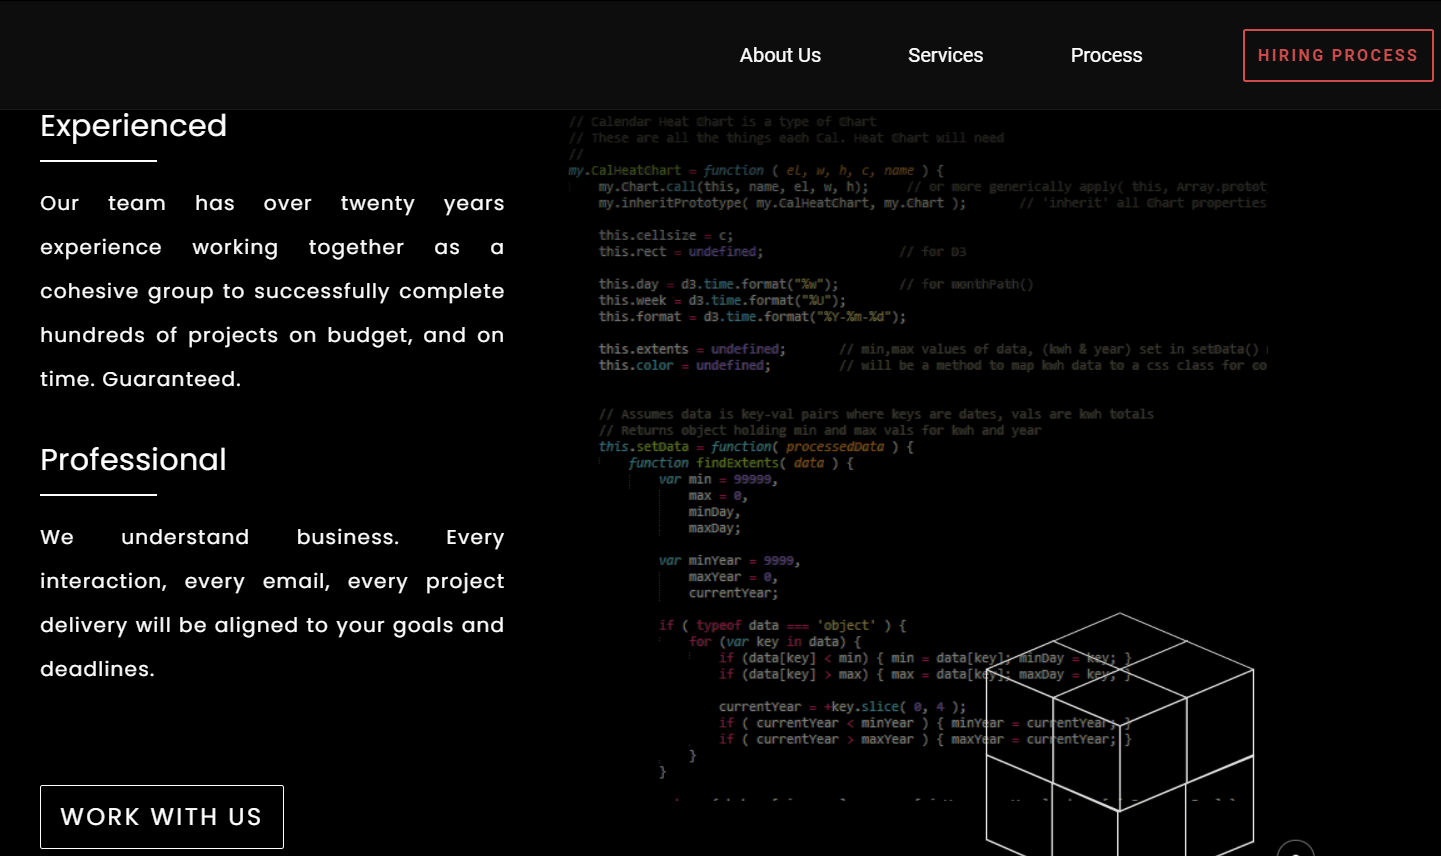Navigate to the Process section
The image size is (1441, 856).
pyautogui.click(x=1106, y=55)
